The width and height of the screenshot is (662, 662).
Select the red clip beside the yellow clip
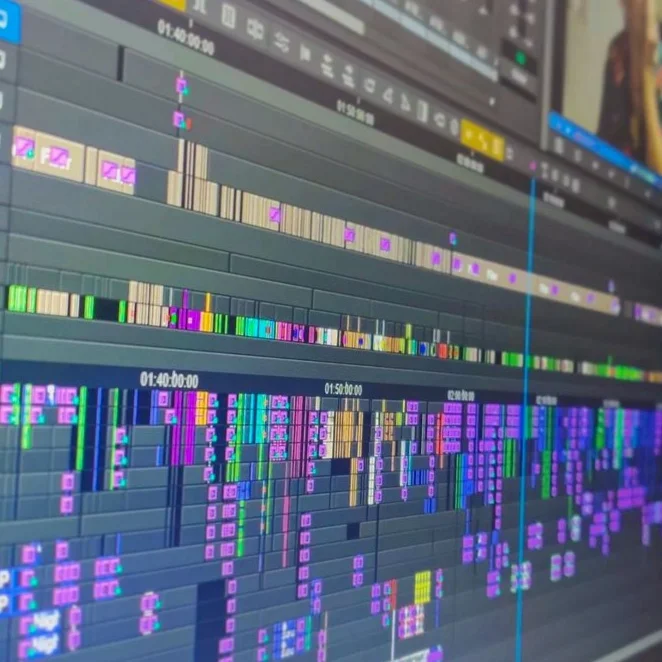[x=393, y=594]
